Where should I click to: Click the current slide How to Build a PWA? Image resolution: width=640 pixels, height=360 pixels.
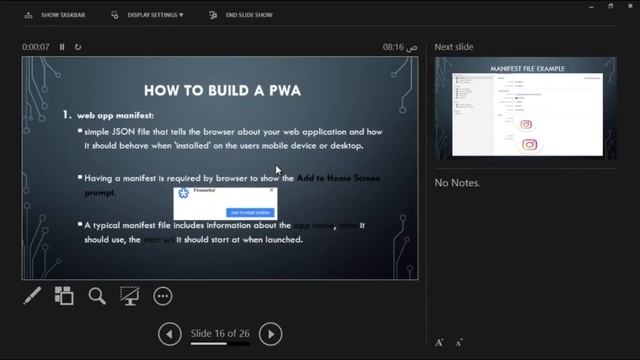point(220,168)
